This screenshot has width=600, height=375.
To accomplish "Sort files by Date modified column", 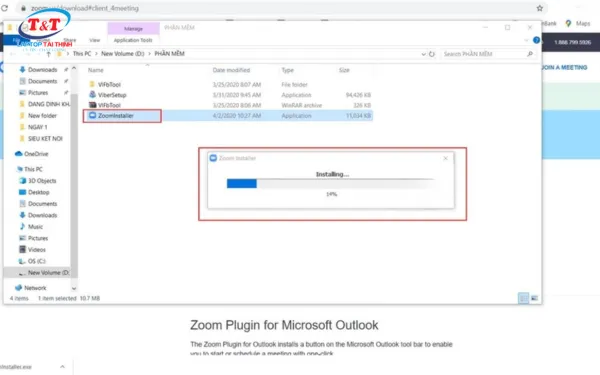I will pyautogui.click(x=231, y=70).
